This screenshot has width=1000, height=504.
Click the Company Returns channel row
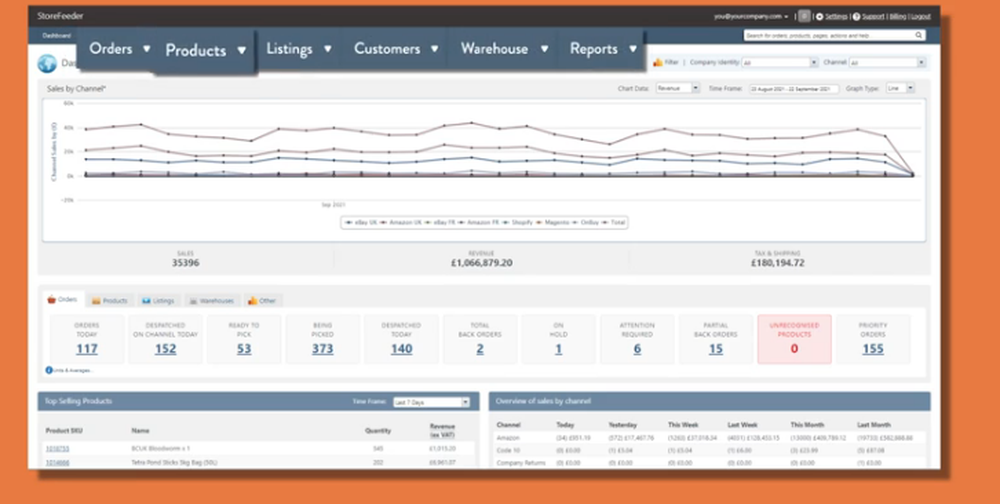point(709,463)
